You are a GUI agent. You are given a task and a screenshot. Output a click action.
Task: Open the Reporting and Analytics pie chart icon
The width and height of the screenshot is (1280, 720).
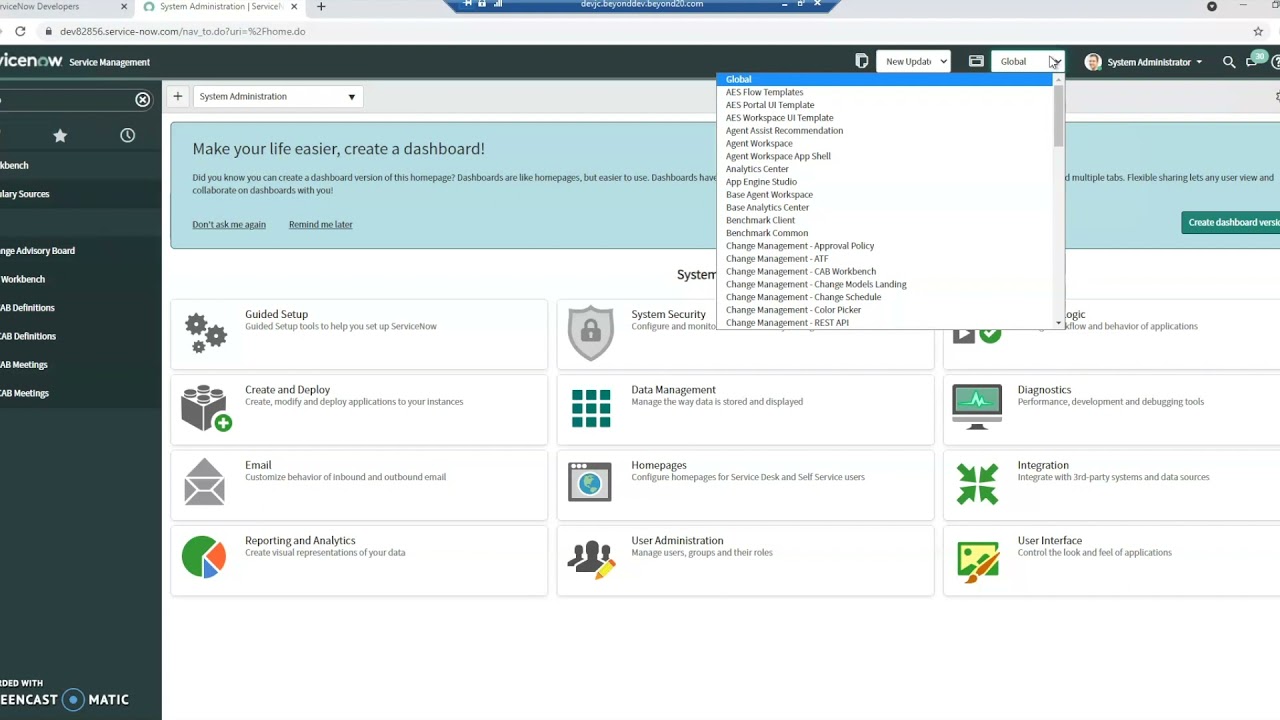point(204,557)
